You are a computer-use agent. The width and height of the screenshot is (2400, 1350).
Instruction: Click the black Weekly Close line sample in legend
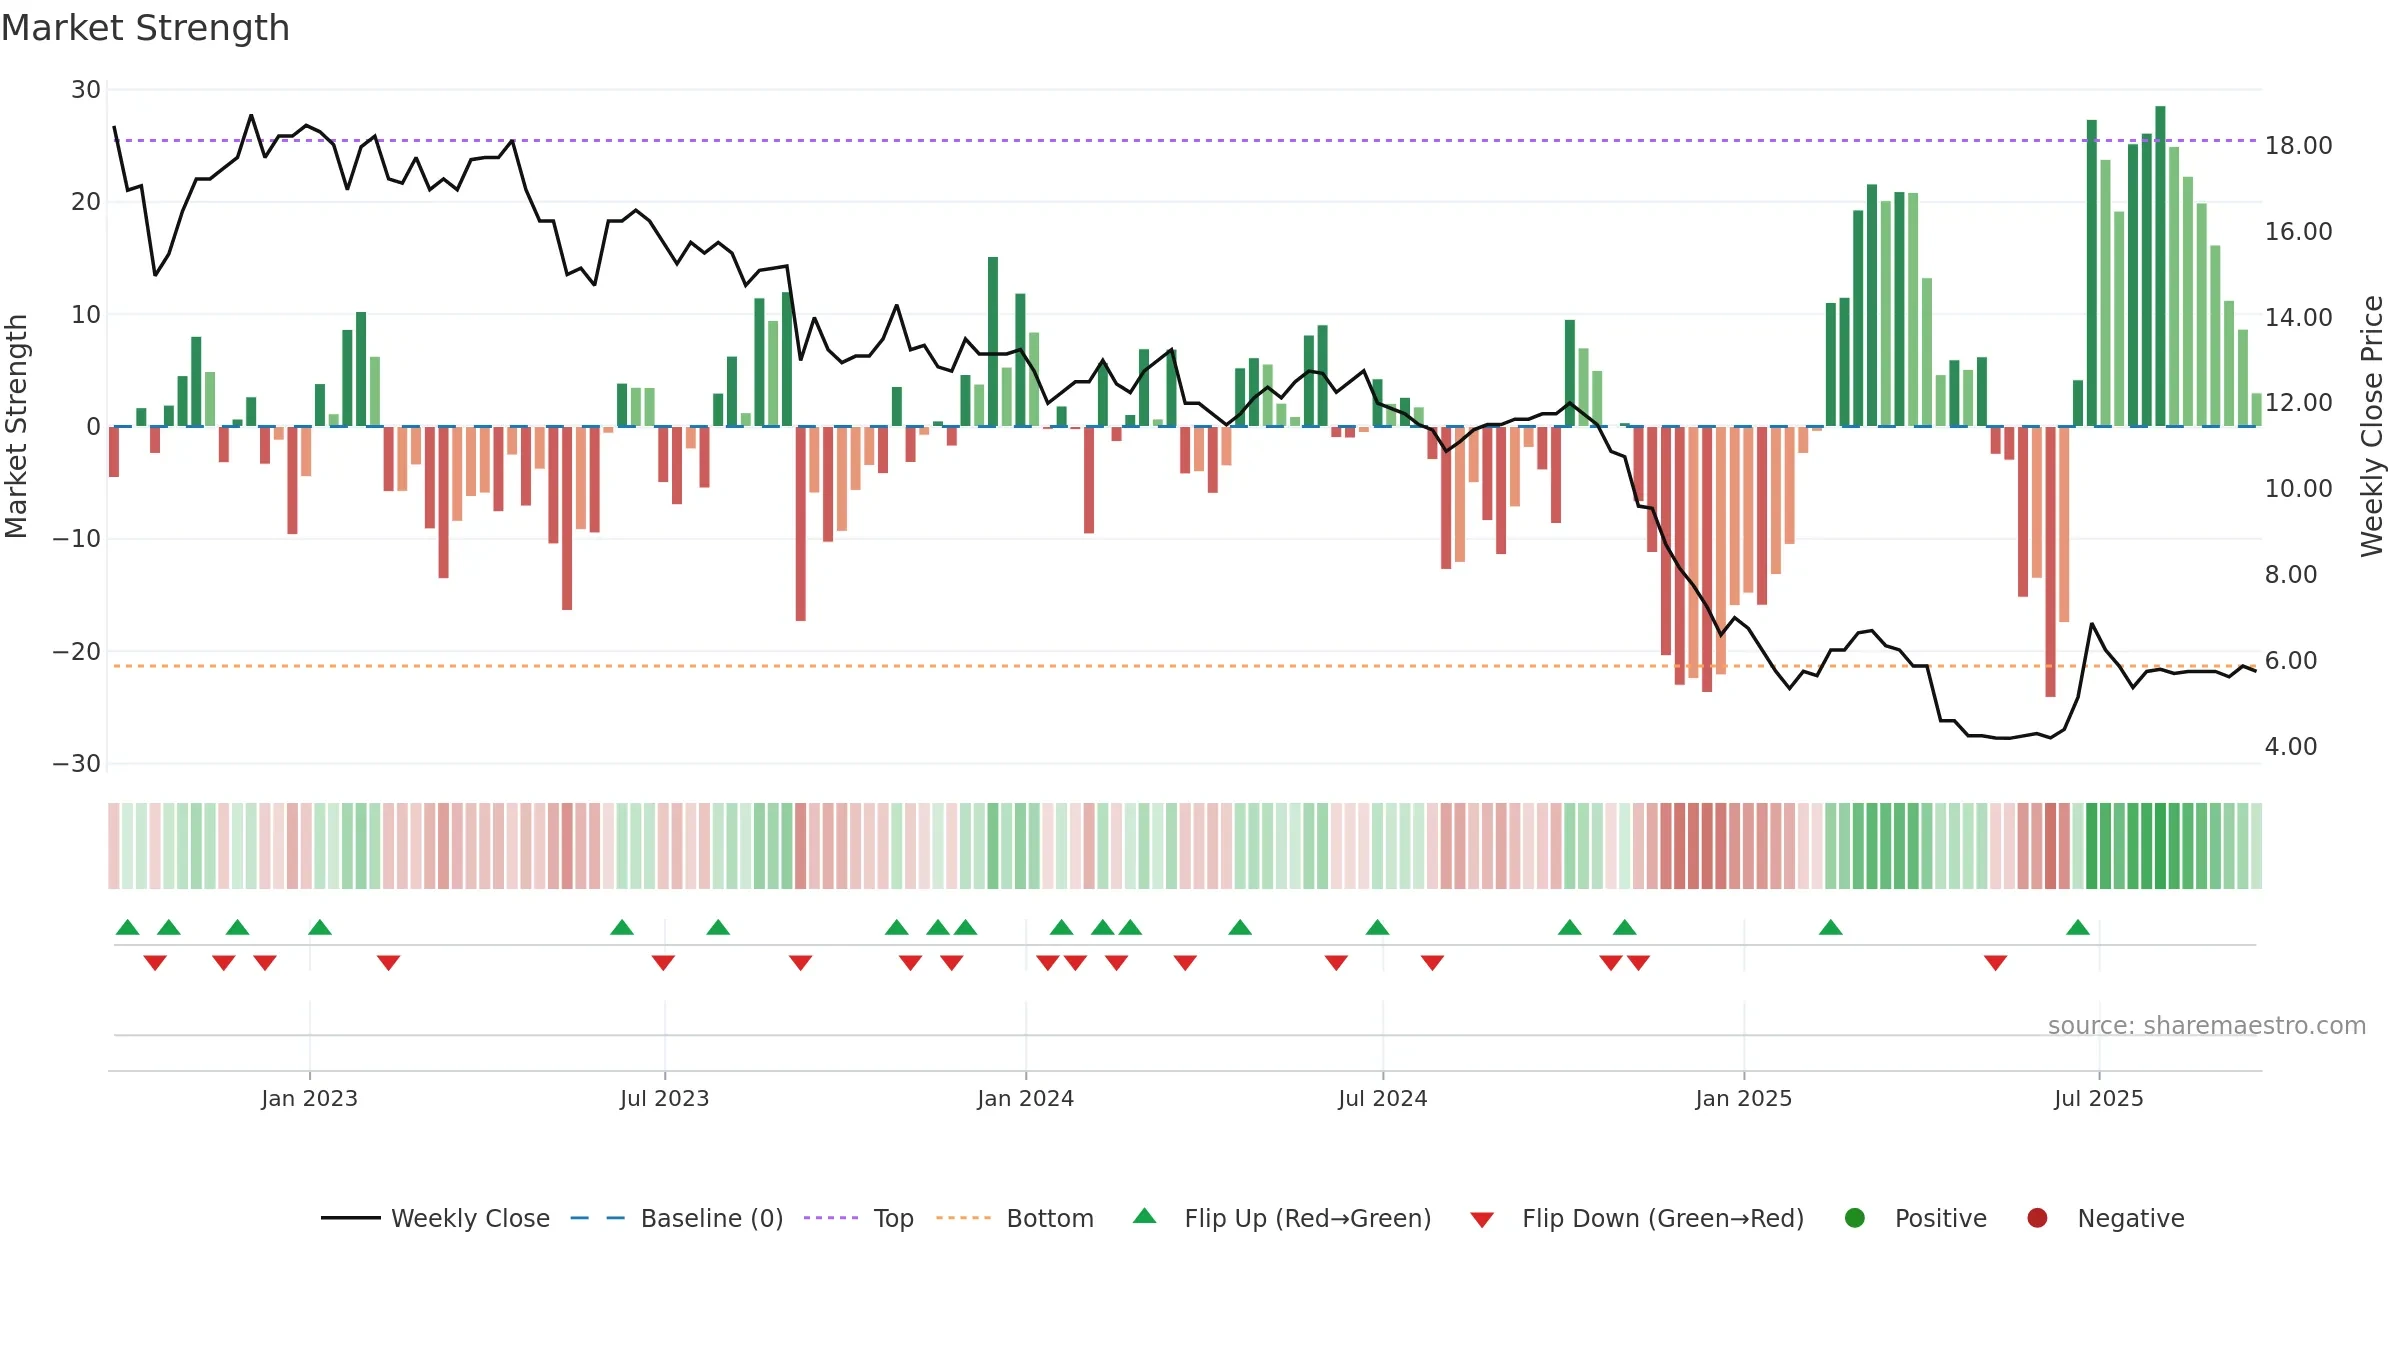[x=351, y=1218]
